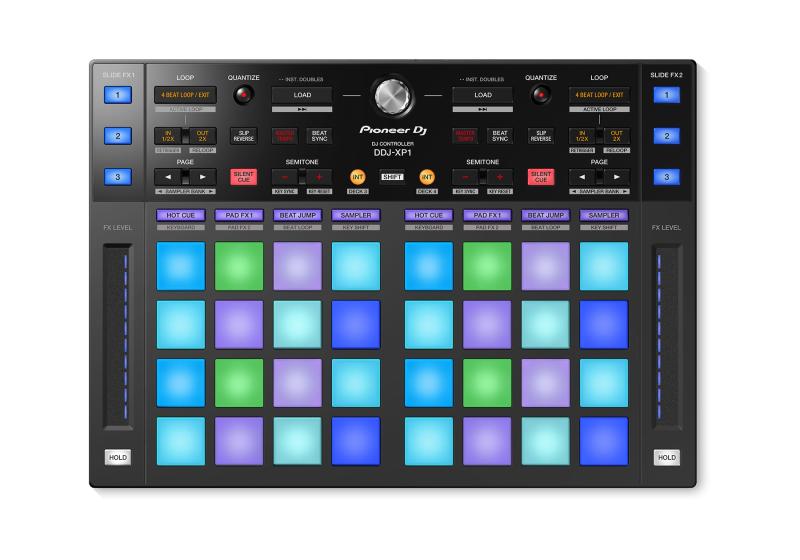The width and height of the screenshot is (800, 560).
Task: Hit right deck bottom-row dark blue pad
Action: pos(604,441)
